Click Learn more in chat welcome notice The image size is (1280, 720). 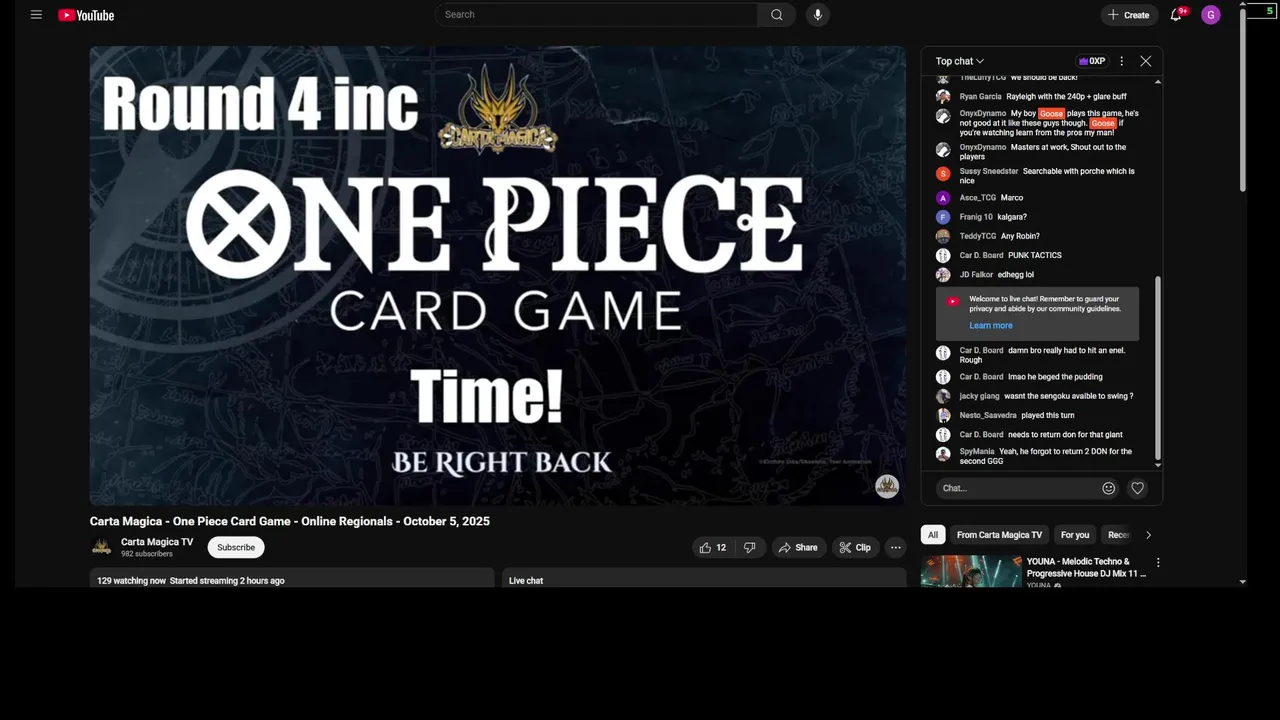point(990,326)
